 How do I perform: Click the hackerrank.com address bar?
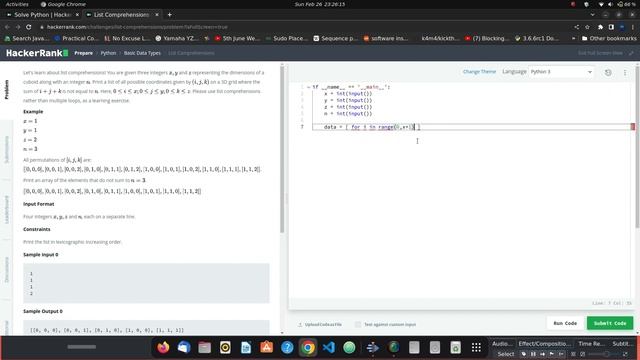(x=302, y=27)
